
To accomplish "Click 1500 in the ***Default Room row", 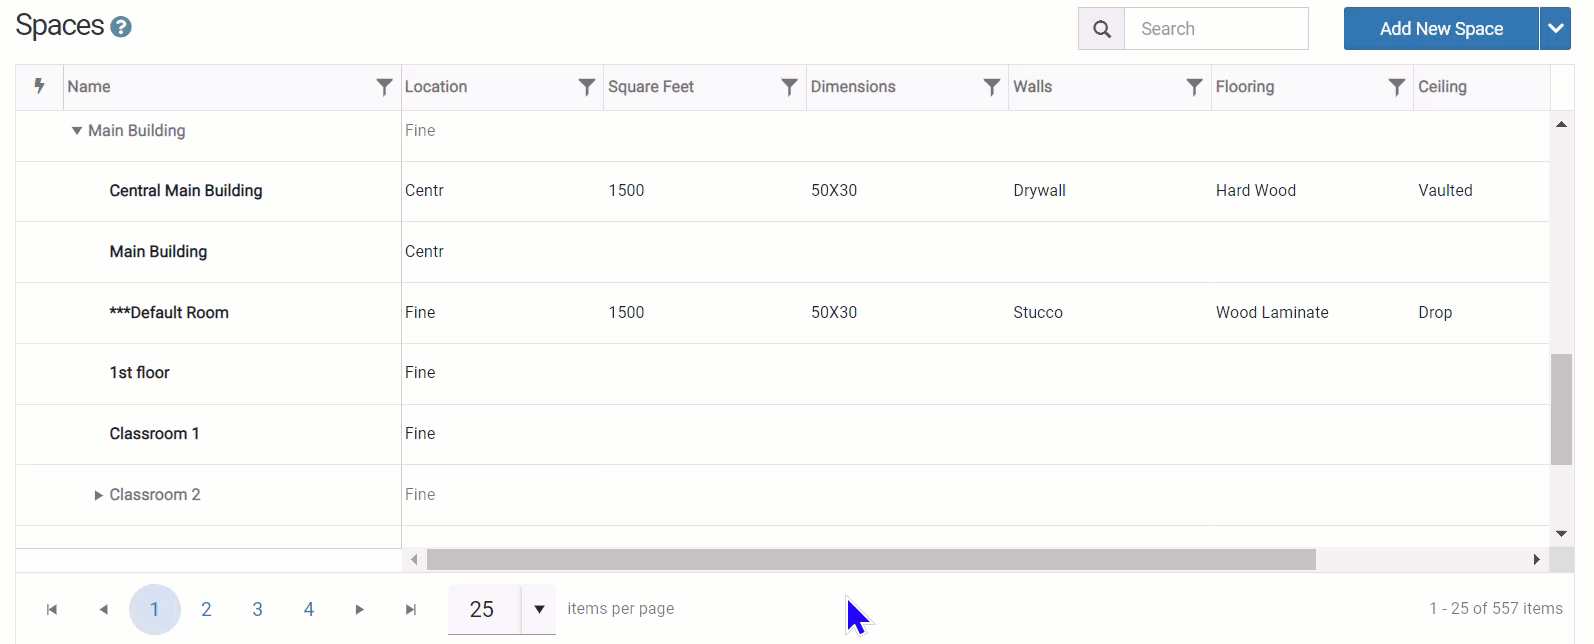I will click(626, 313).
